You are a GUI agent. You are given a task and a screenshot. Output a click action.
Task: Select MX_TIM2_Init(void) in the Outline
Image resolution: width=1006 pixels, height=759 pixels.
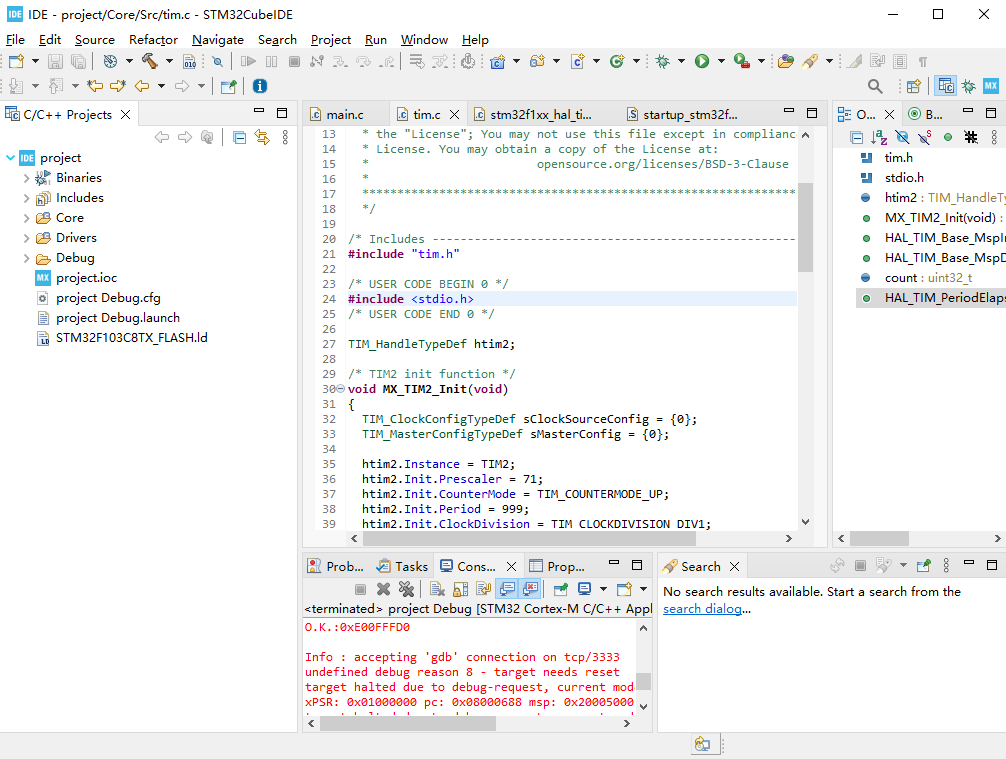941,218
